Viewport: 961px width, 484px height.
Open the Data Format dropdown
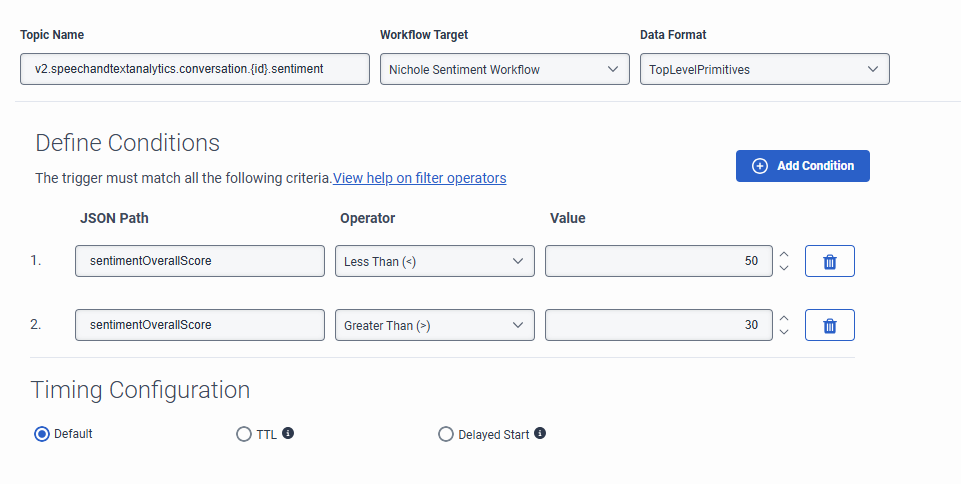point(764,69)
